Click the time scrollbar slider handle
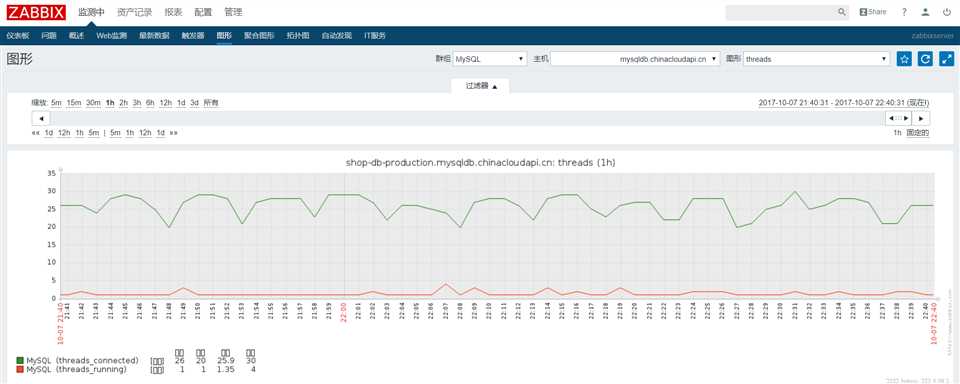 pos(899,118)
